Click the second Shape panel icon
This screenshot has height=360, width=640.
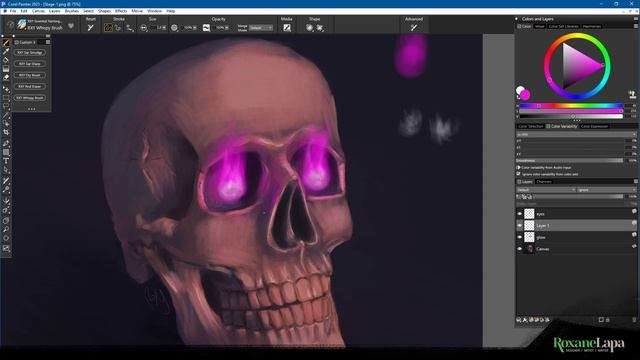point(320,28)
